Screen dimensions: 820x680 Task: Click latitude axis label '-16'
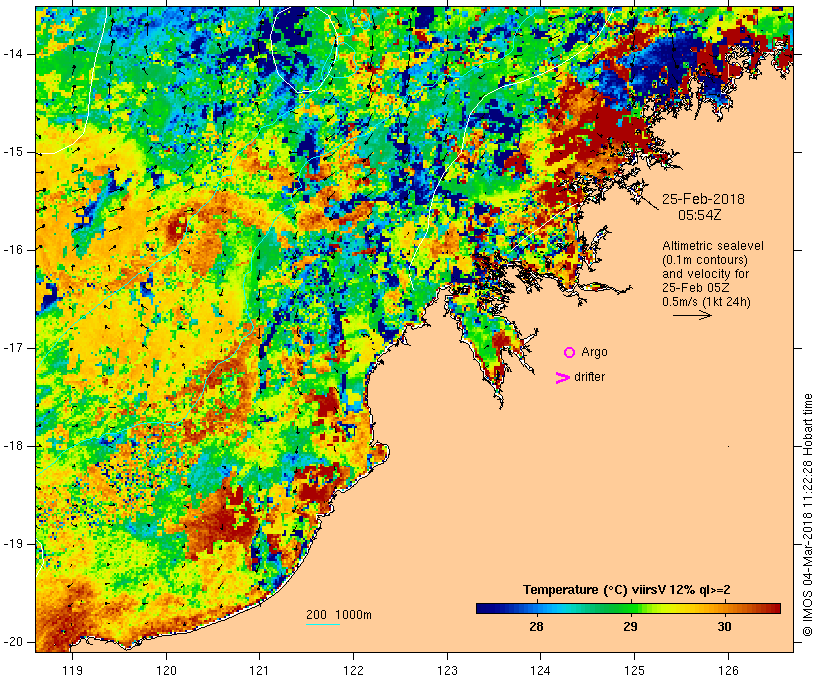[12, 250]
